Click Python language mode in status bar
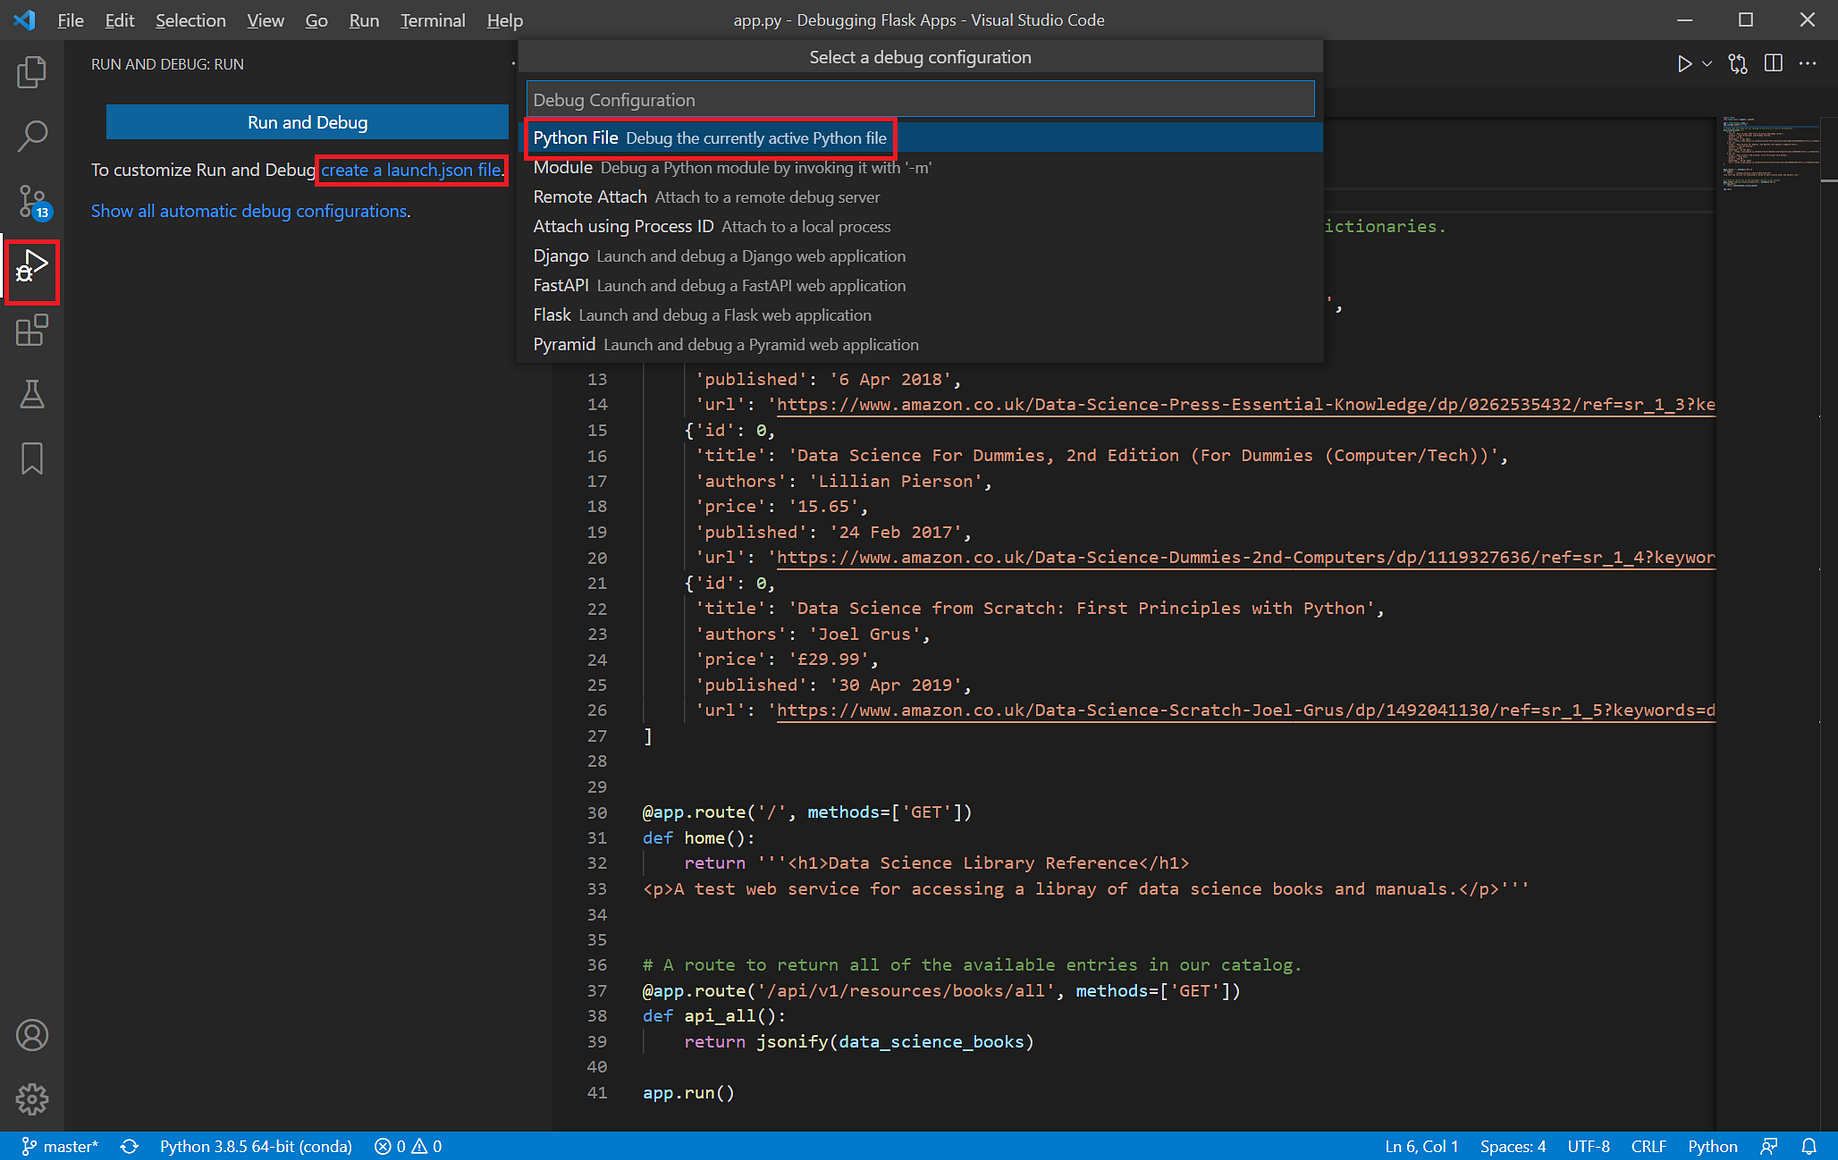The height and width of the screenshot is (1160, 1838). (x=1712, y=1146)
